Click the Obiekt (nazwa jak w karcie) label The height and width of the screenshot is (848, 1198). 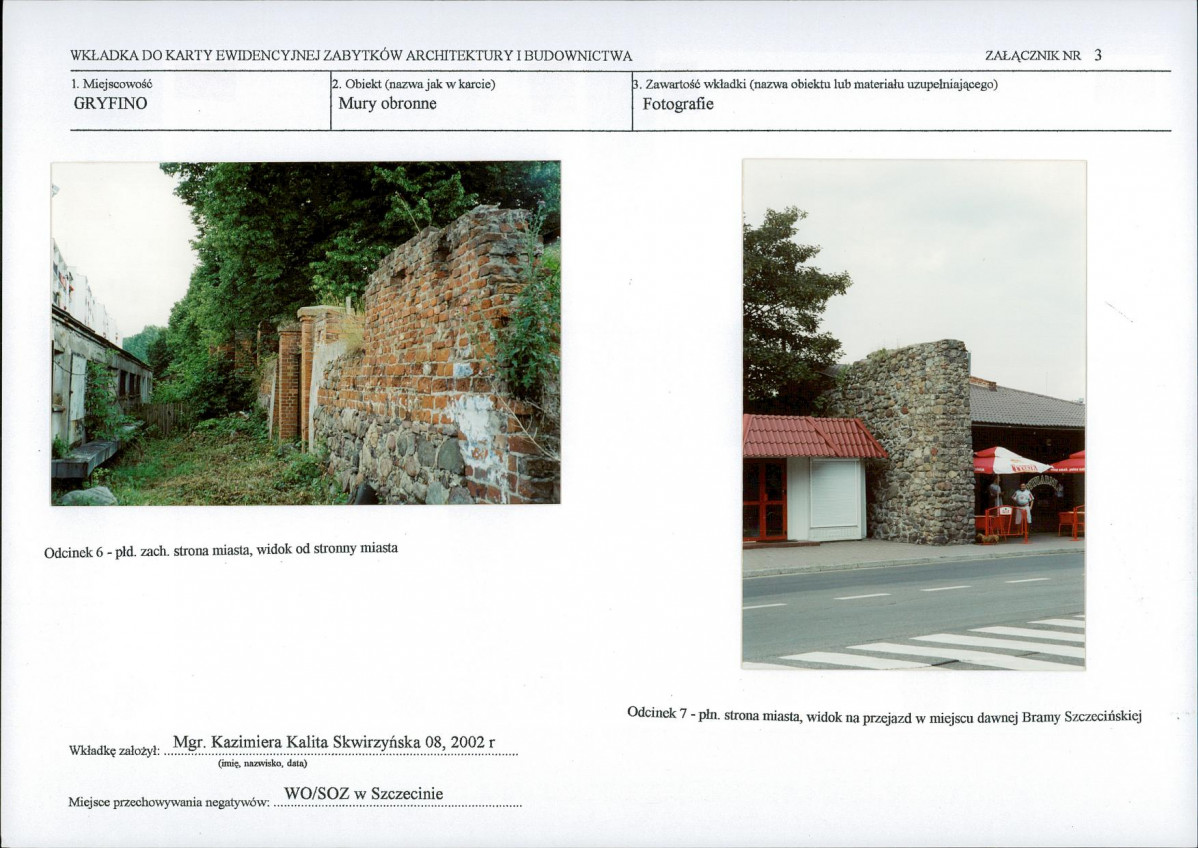coord(414,84)
